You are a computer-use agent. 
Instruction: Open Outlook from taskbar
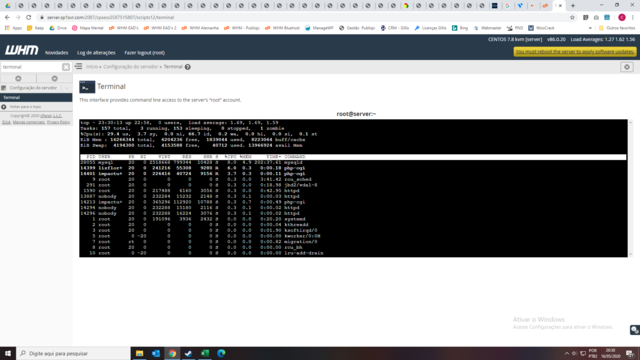point(156,353)
